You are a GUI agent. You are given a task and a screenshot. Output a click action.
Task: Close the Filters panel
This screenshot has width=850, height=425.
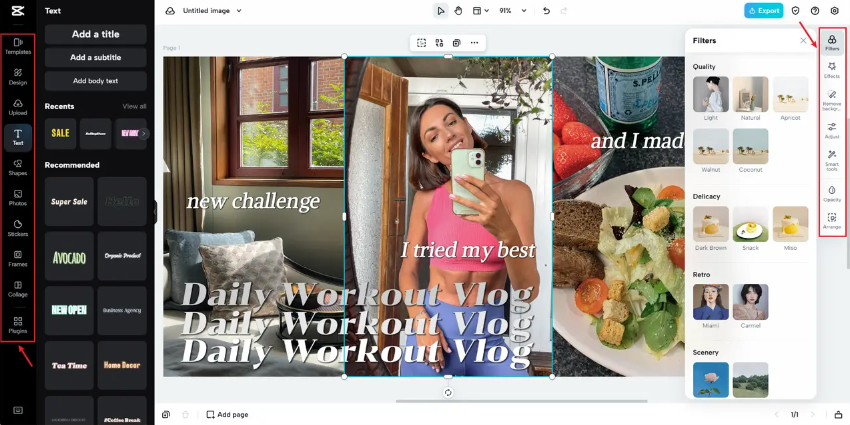click(803, 41)
